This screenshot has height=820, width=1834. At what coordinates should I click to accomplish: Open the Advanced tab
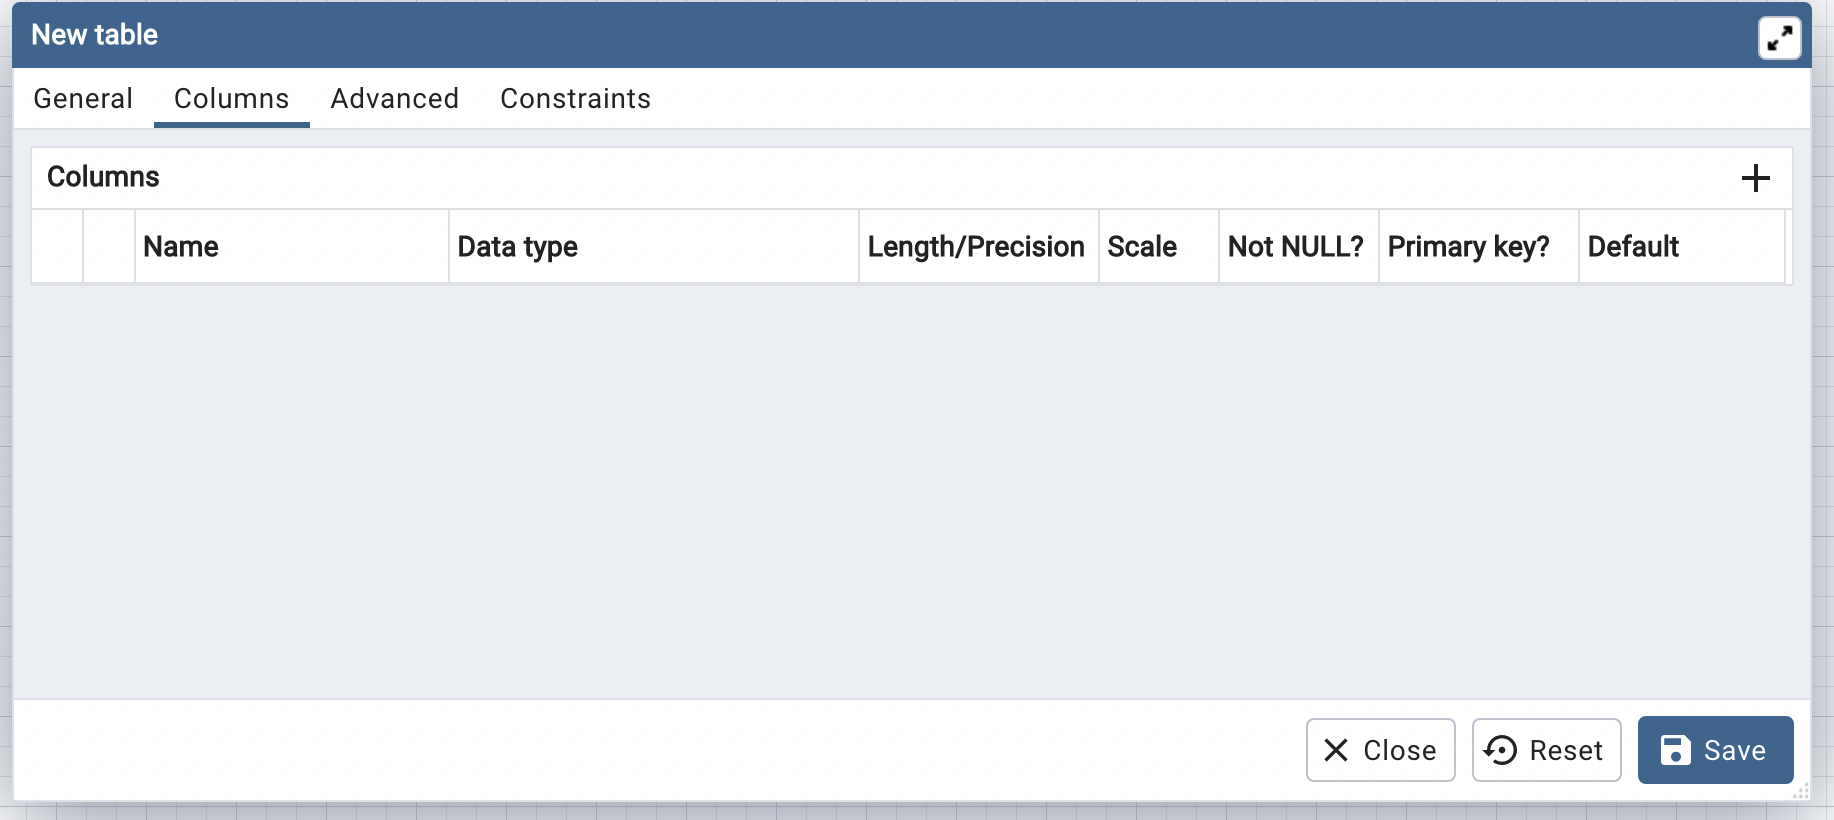tap(394, 99)
